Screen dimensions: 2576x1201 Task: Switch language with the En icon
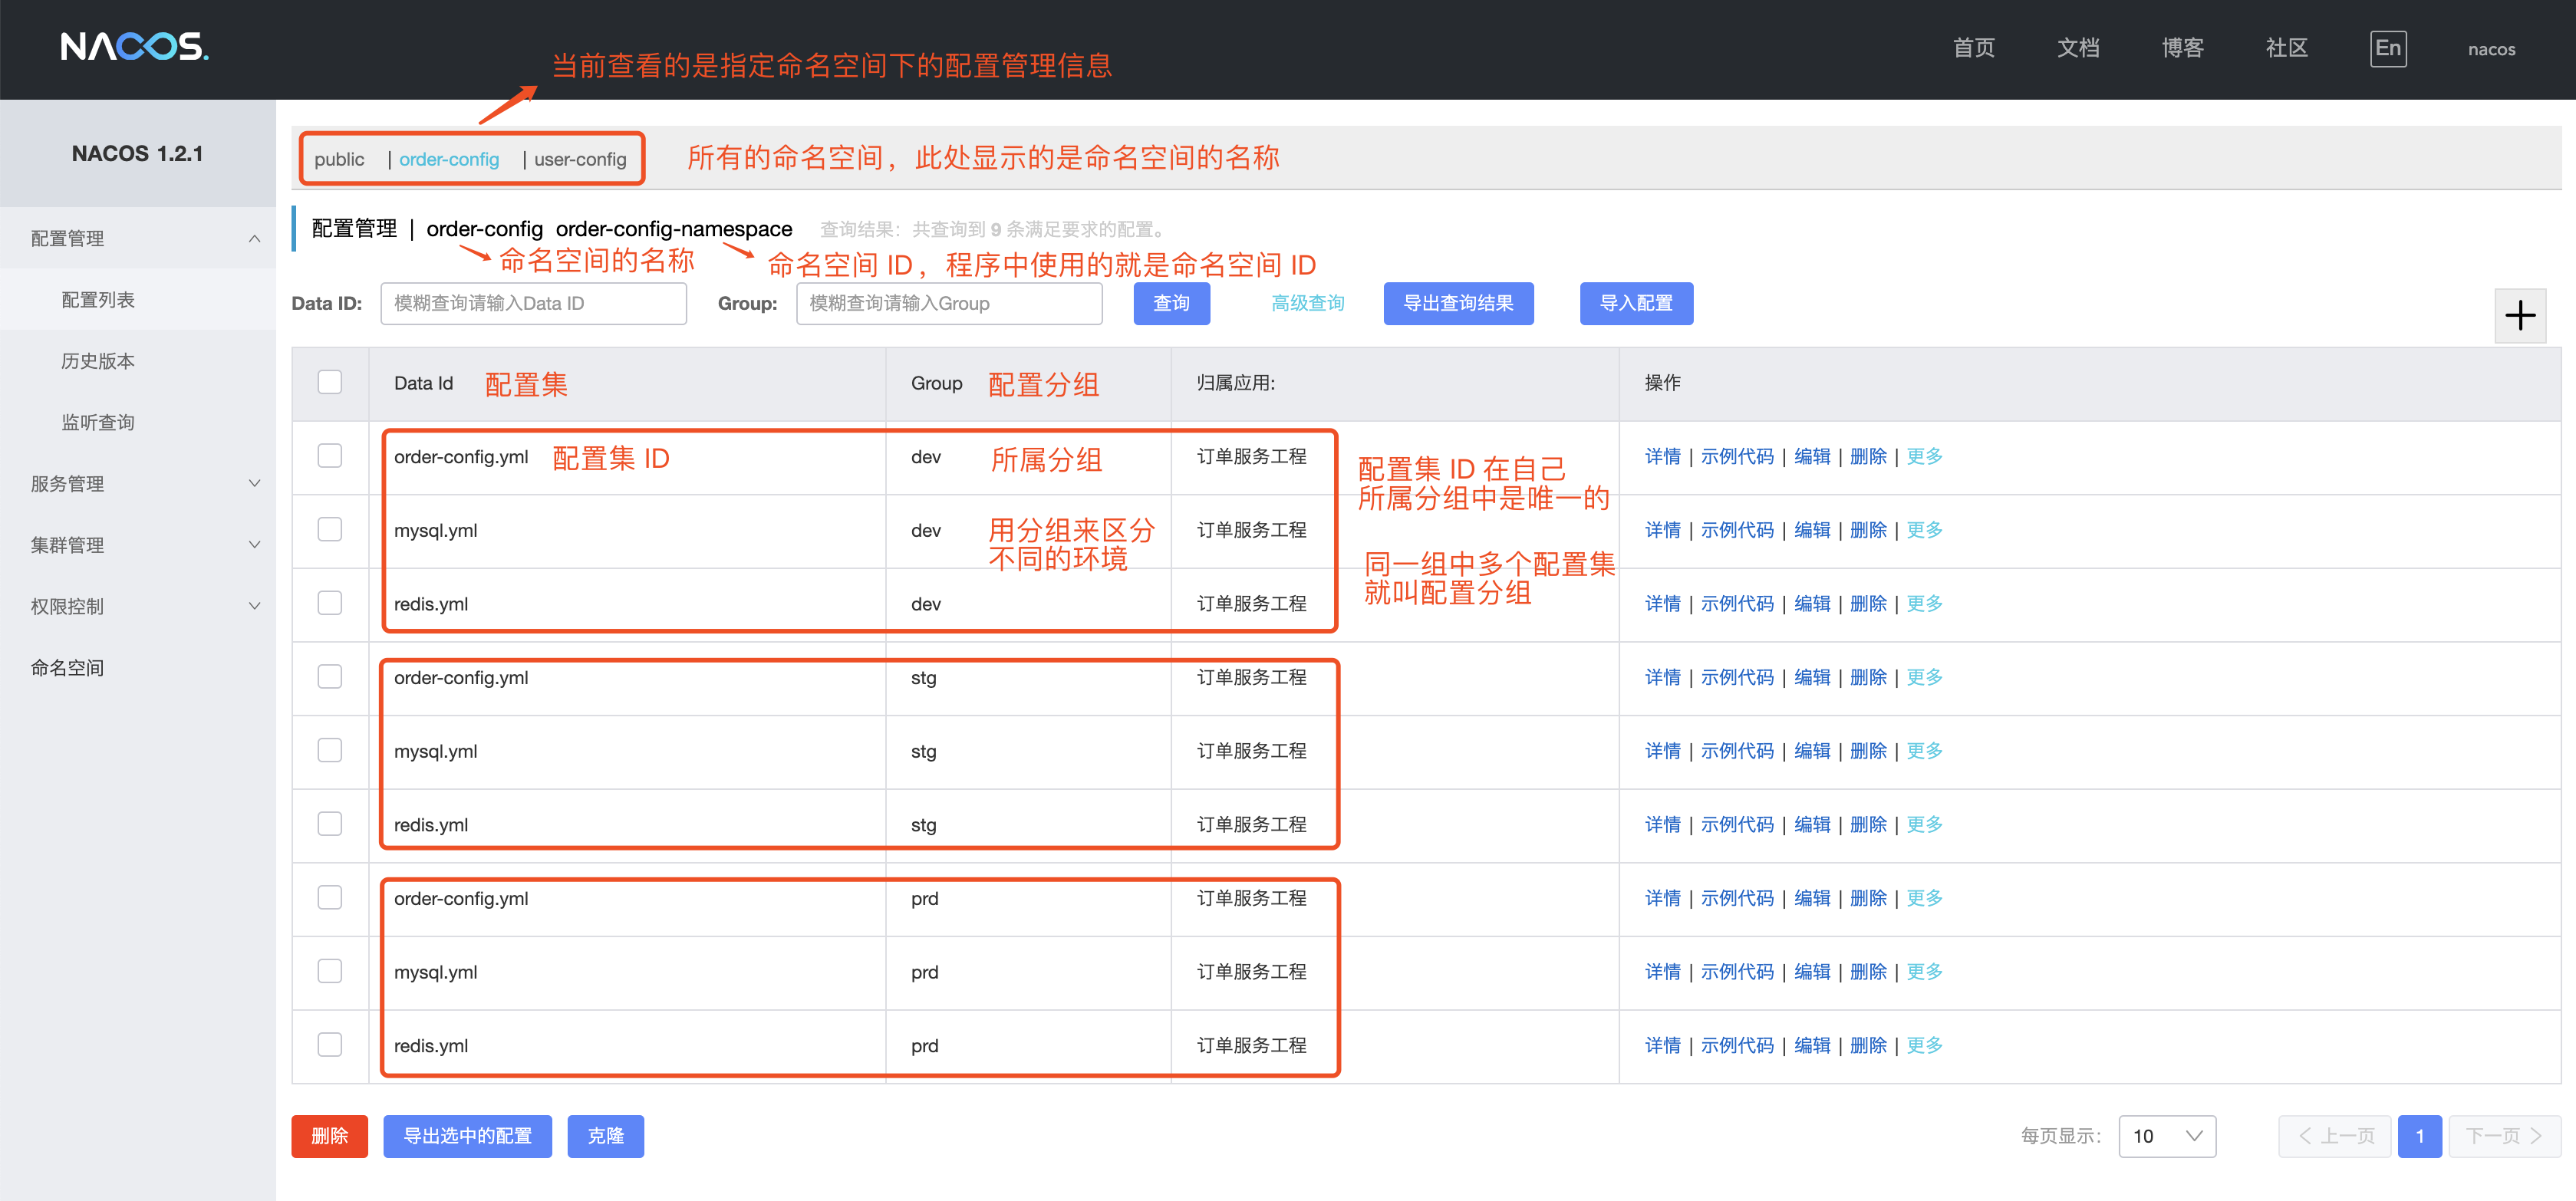(2387, 48)
